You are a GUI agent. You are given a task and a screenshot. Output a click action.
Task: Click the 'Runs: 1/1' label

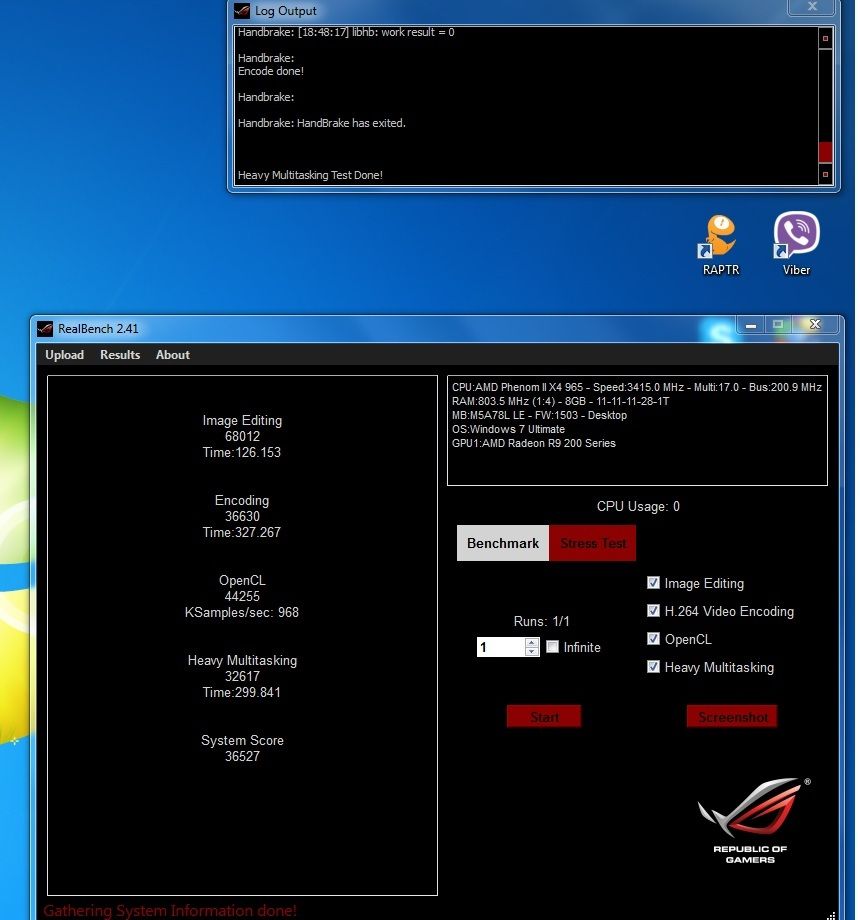(x=541, y=621)
